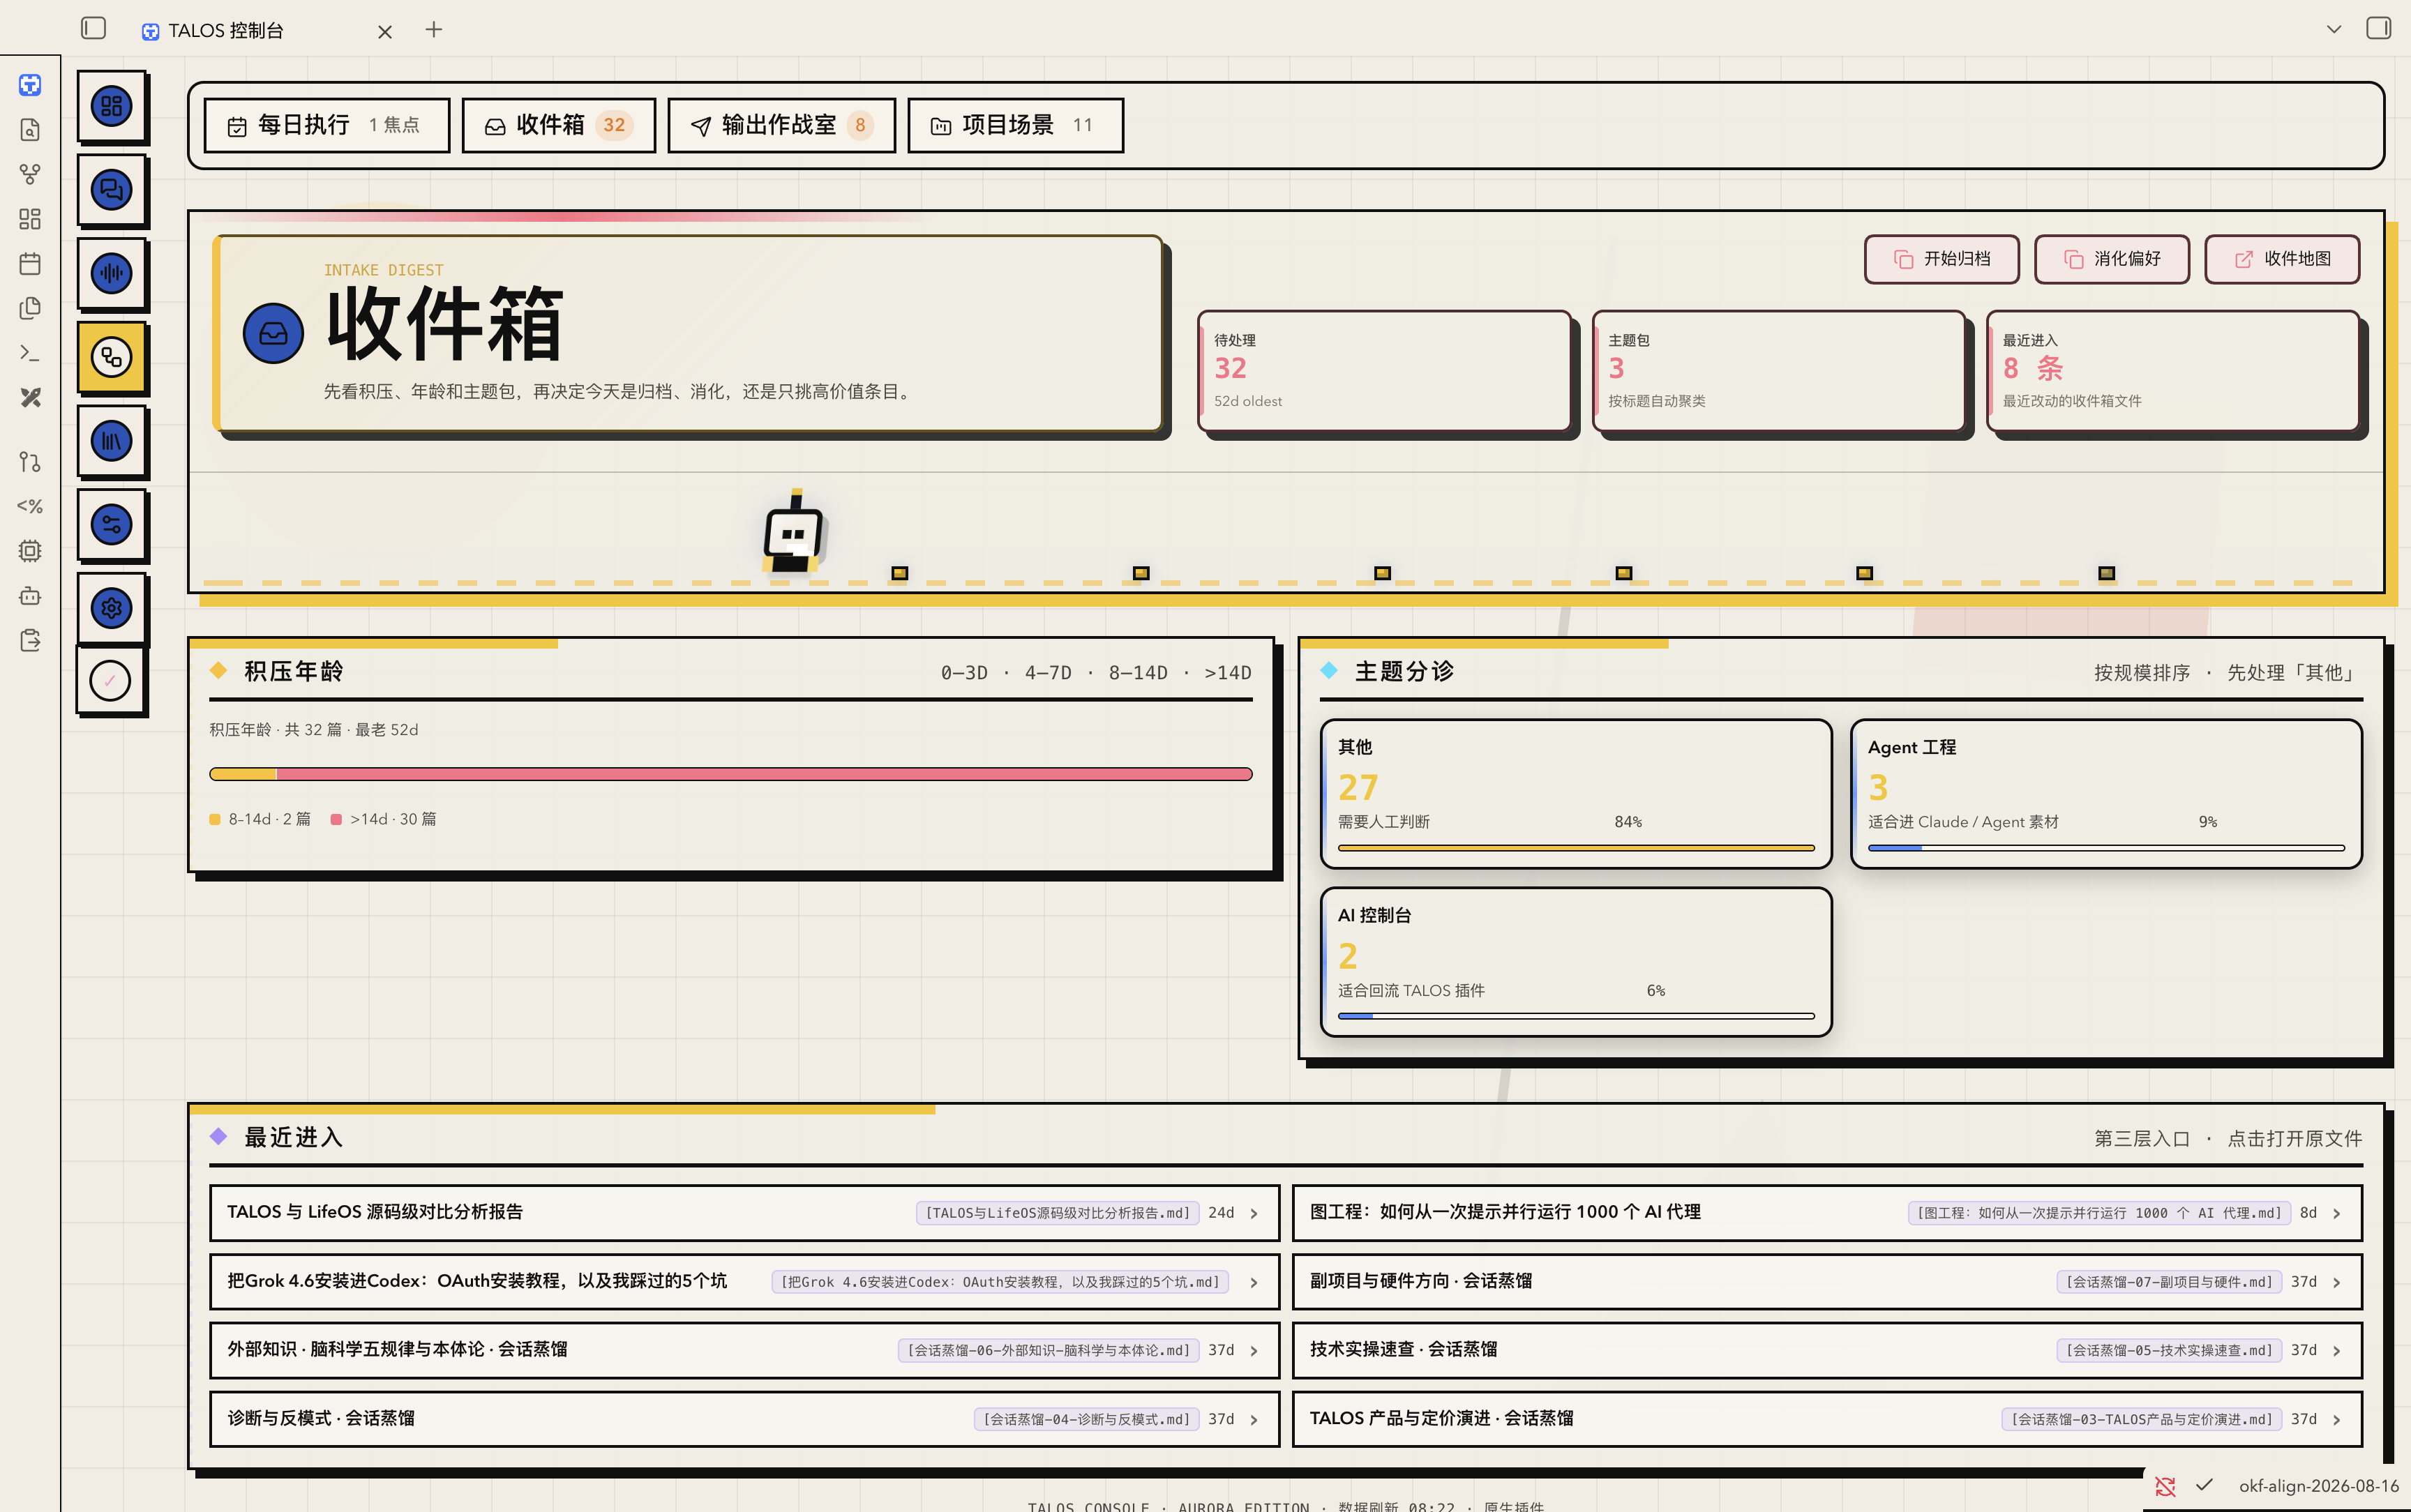The width and height of the screenshot is (2411, 1512).
Task: Click 'okf-align-2026-08-16' in status bar
Action: pos(2319,1486)
